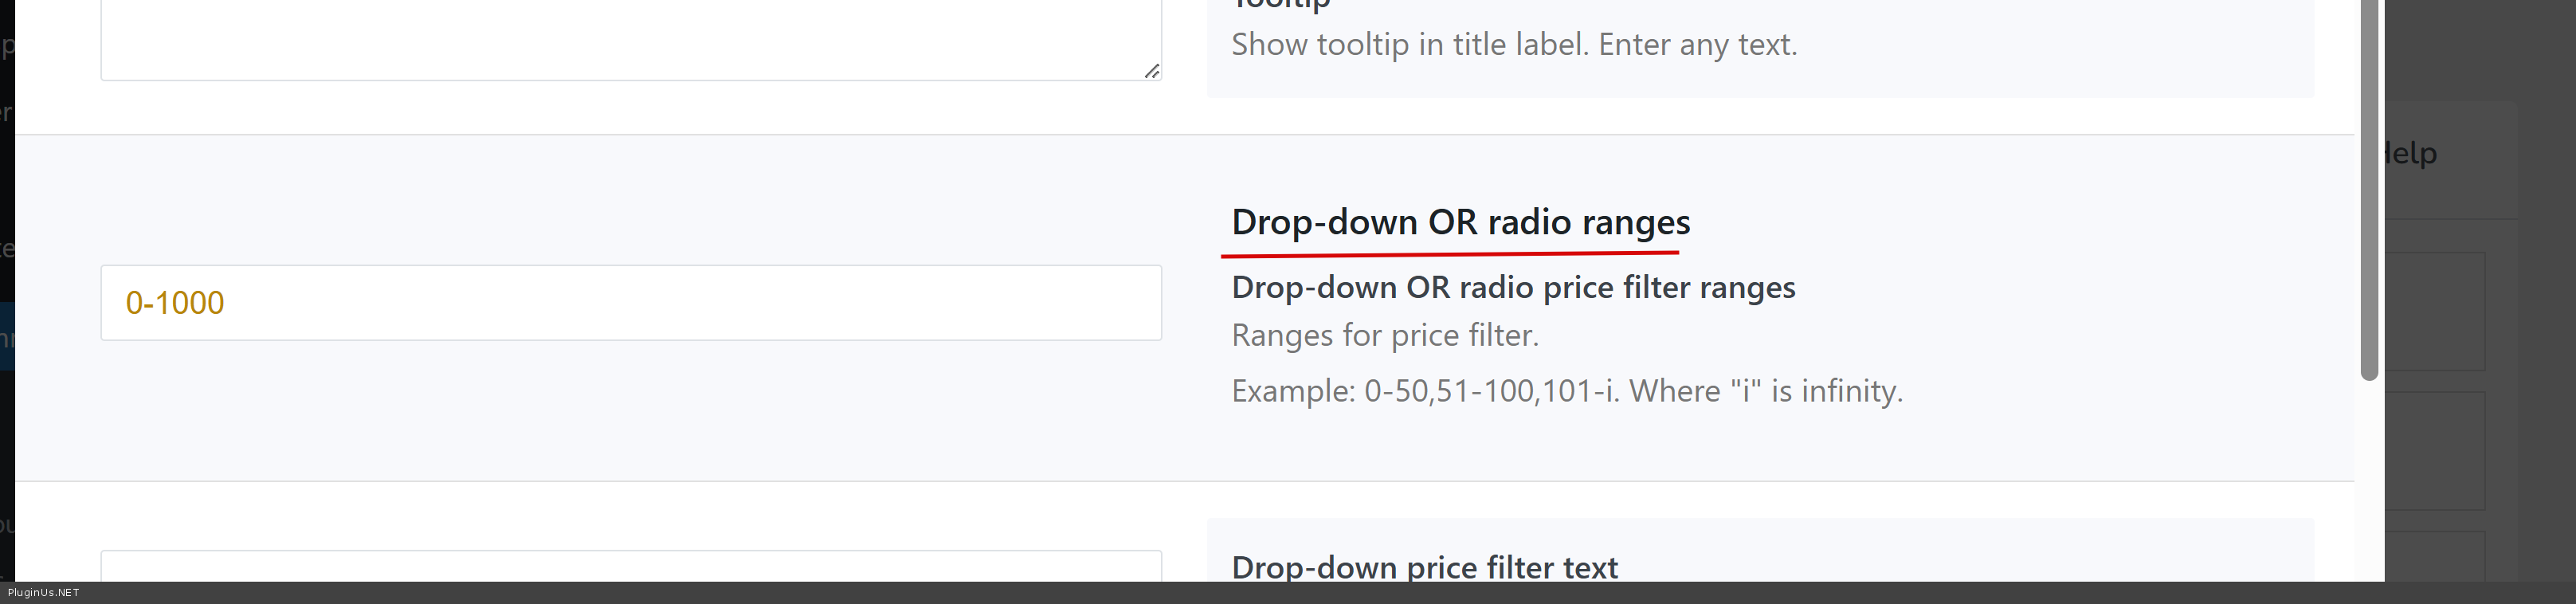Click inside the tooltip textarea

click(630, 38)
